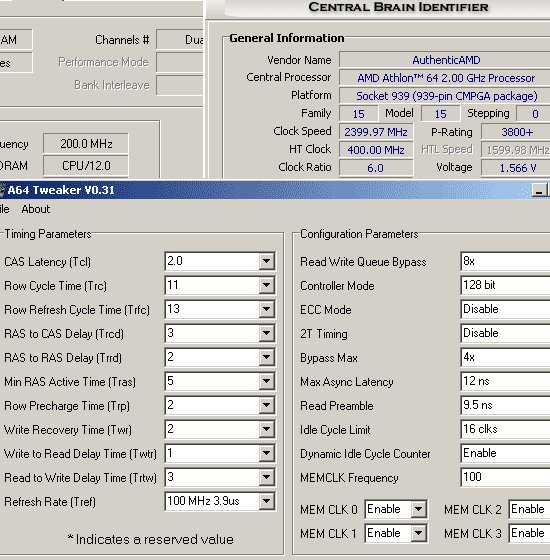Click the ECC Mode Disable field

coord(505,309)
